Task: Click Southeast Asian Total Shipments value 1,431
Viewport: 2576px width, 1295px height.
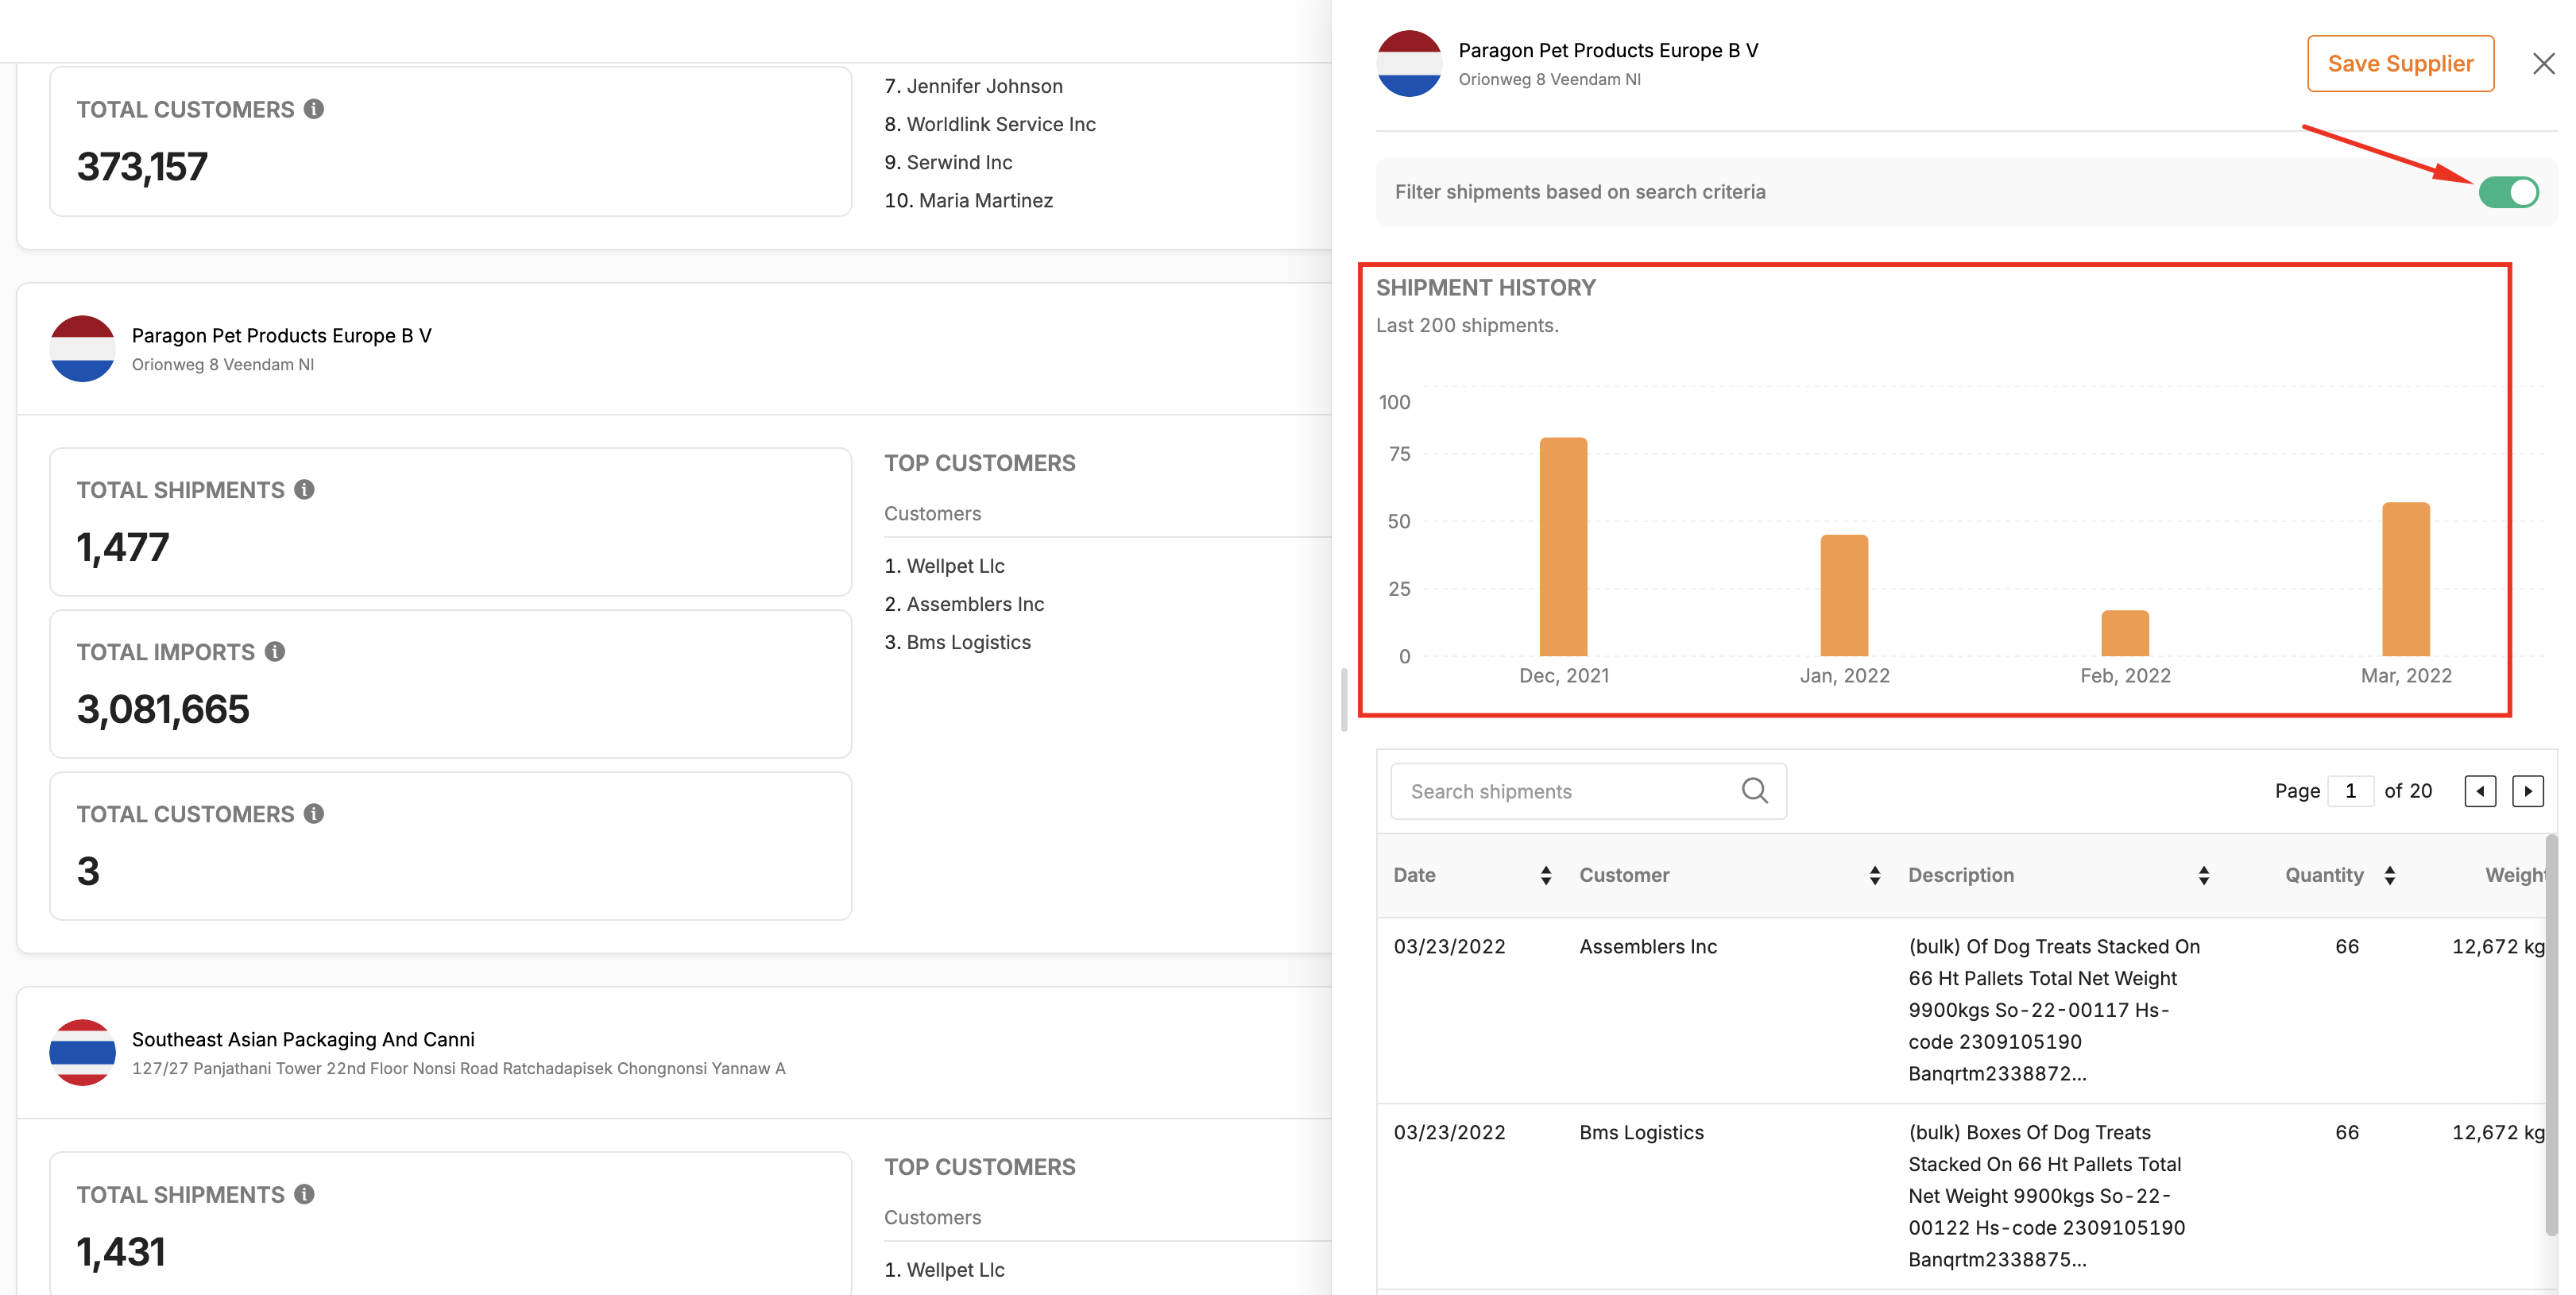Action: [x=121, y=1251]
